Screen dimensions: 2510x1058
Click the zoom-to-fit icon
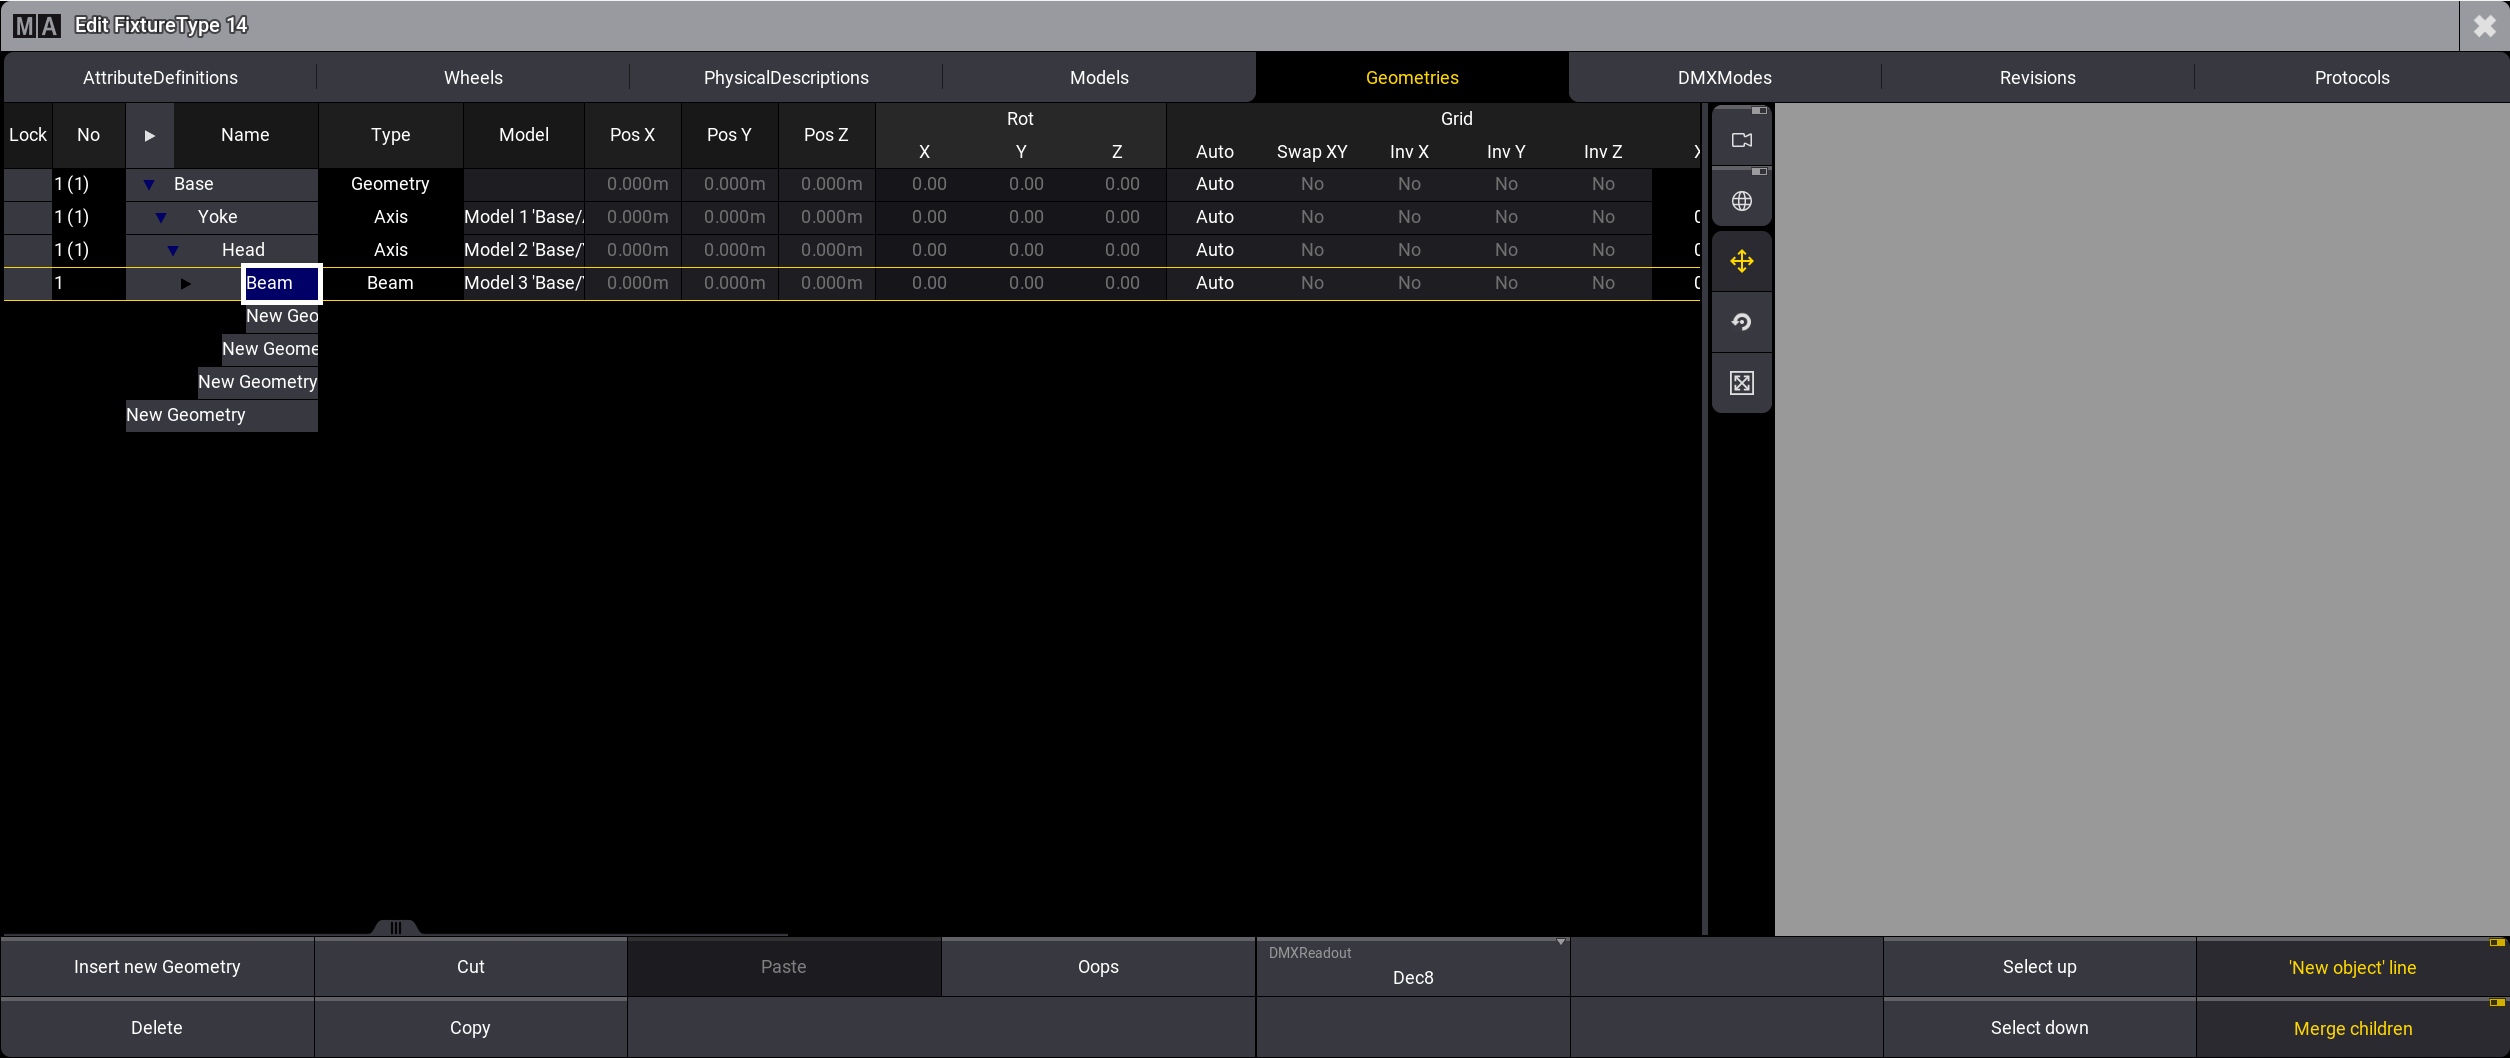[1741, 383]
